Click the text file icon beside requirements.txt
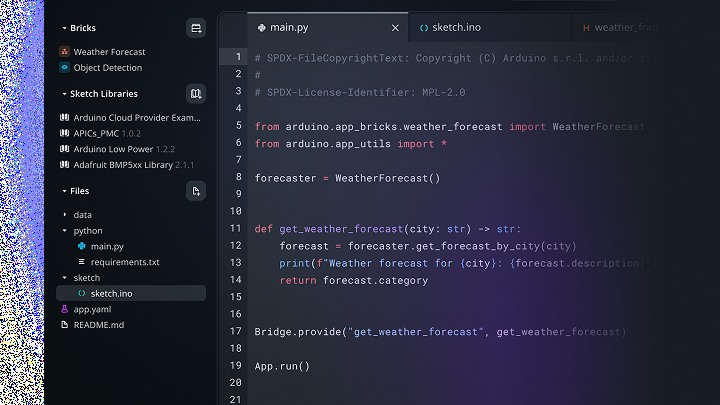Image resolution: width=720 pixels, height=405 pixels. pyautogui.click(x=82, y=262)
